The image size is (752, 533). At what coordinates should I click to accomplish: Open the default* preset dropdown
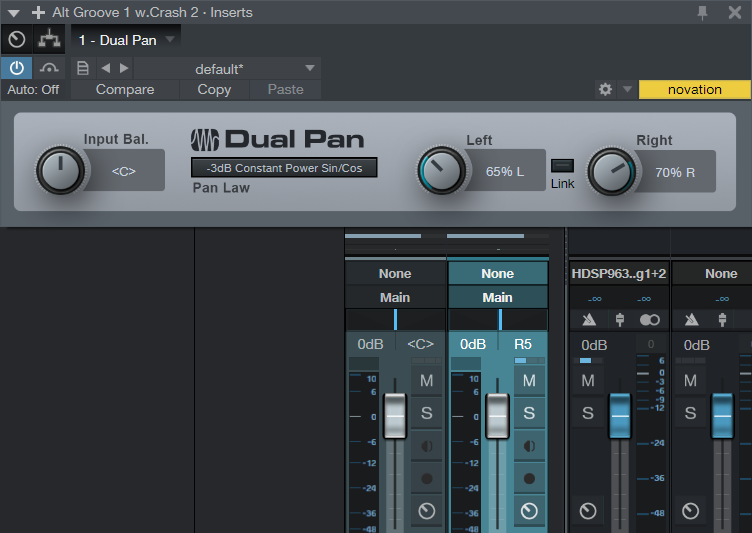click(x=227, y=69)
